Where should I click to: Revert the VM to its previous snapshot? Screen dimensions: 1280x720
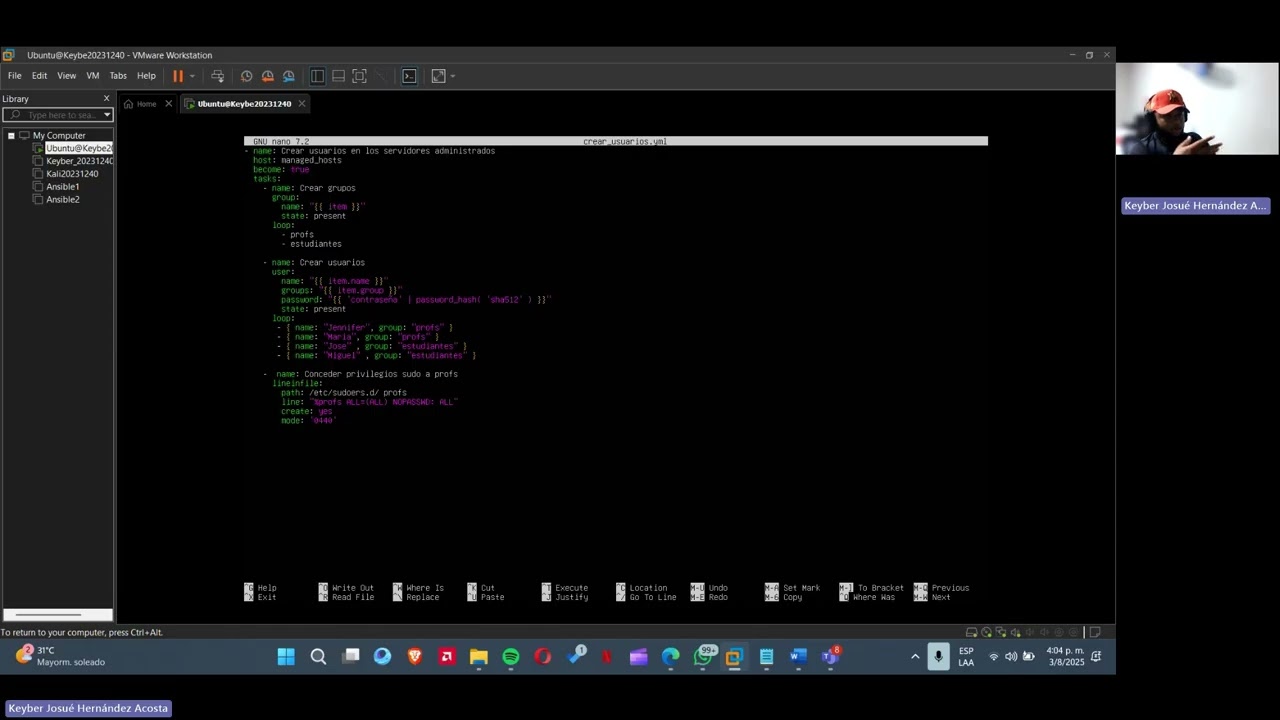click(267, 76)
